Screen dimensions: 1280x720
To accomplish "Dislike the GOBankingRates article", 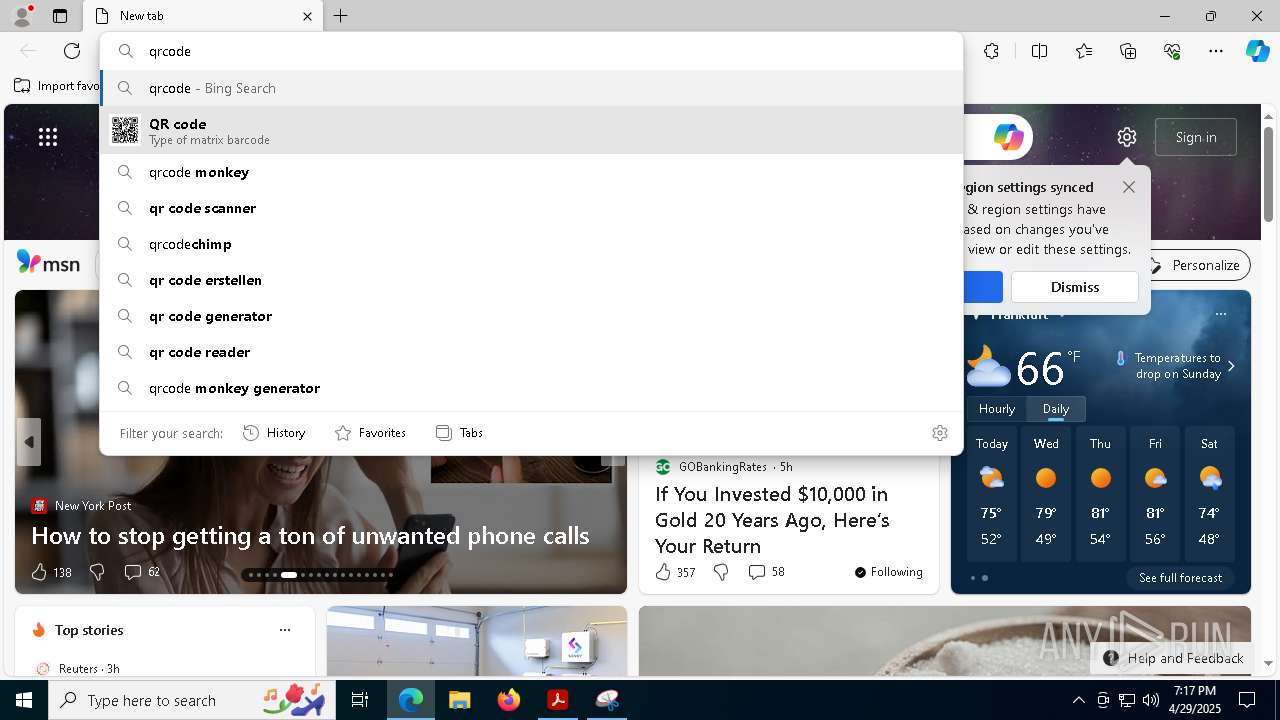I will [x=721, y=572].
